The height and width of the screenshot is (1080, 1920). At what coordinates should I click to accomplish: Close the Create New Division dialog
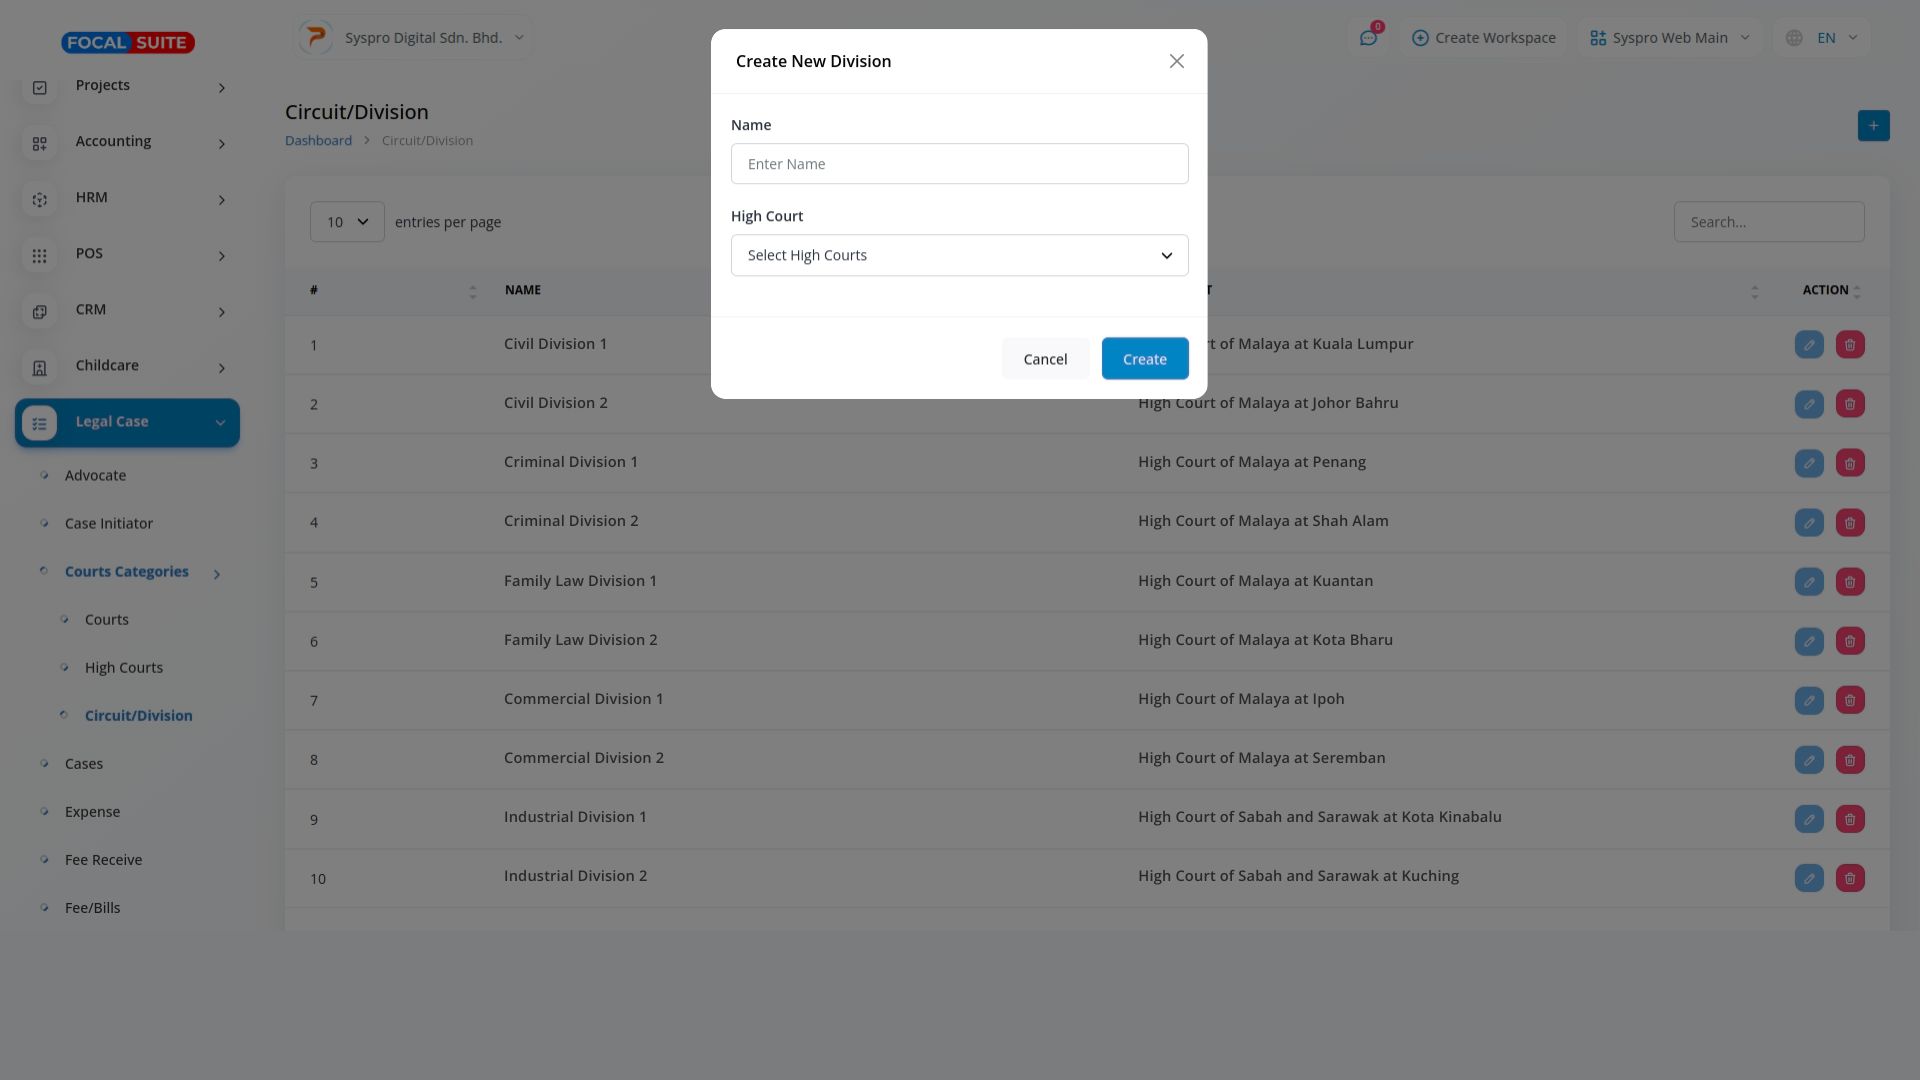1176,61
